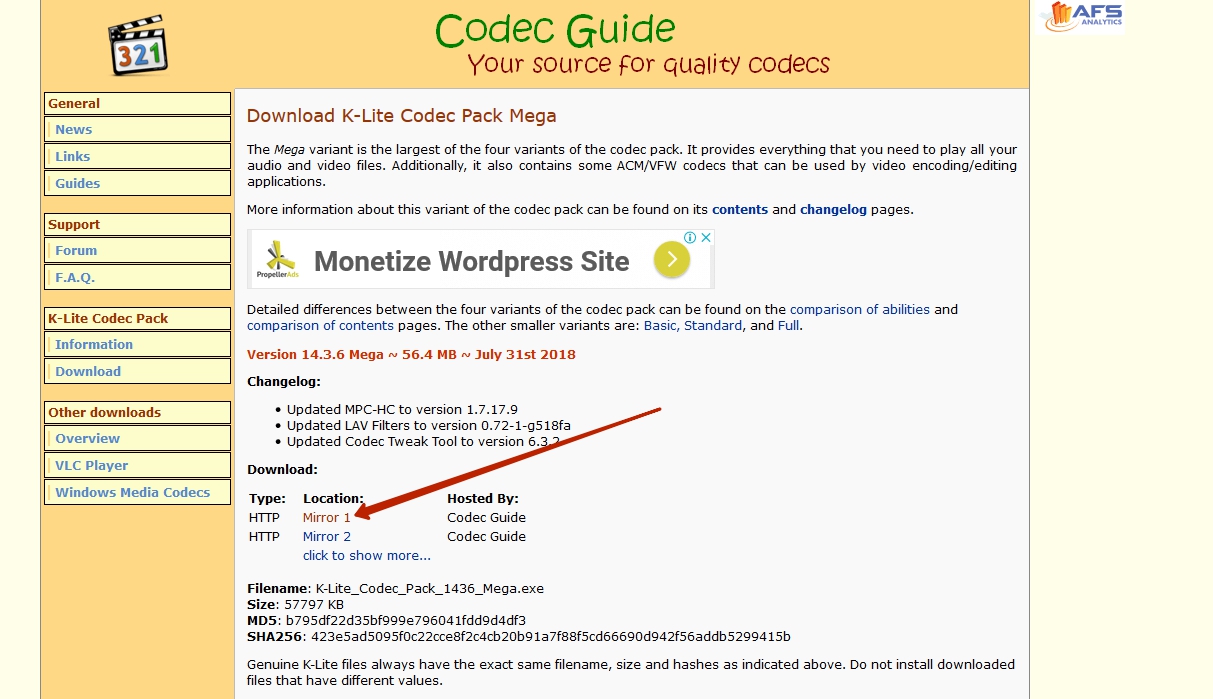1213x699 pixels.
Task: Go to the Guides sidebar page
Action: point(78,184)
